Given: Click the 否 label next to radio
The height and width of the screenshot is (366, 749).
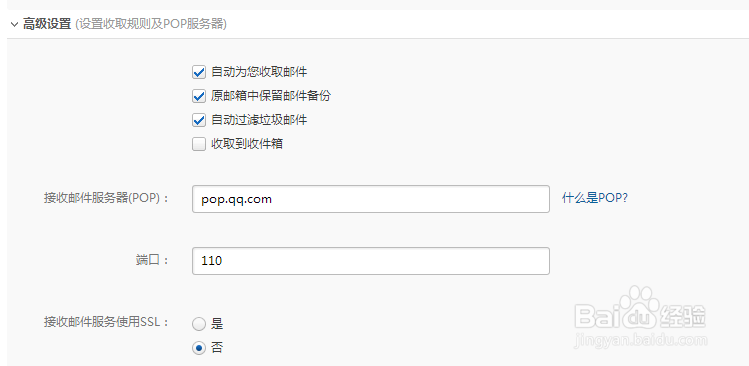Looking at the screenshot, I should 217,348.
